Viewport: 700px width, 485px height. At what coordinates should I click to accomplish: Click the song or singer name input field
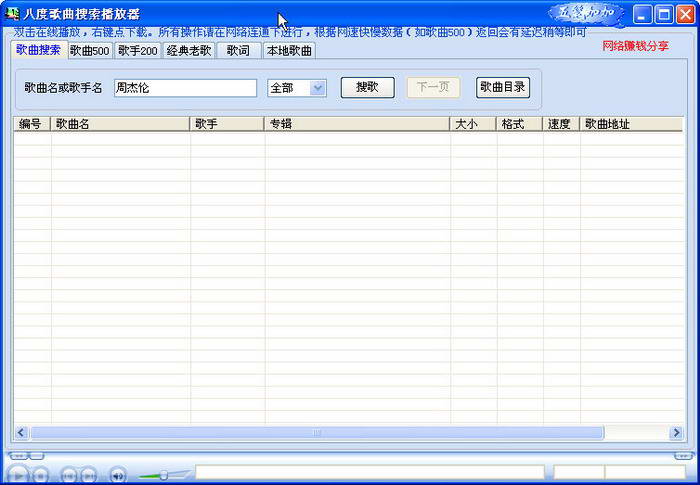pos(185,88)
